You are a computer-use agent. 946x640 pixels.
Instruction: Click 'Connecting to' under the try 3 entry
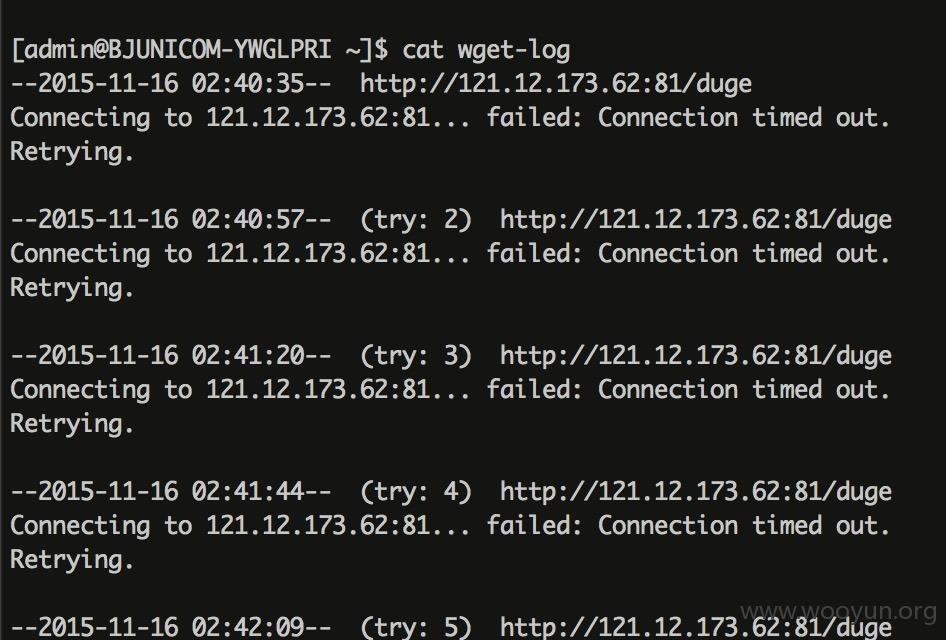(101, 390)
